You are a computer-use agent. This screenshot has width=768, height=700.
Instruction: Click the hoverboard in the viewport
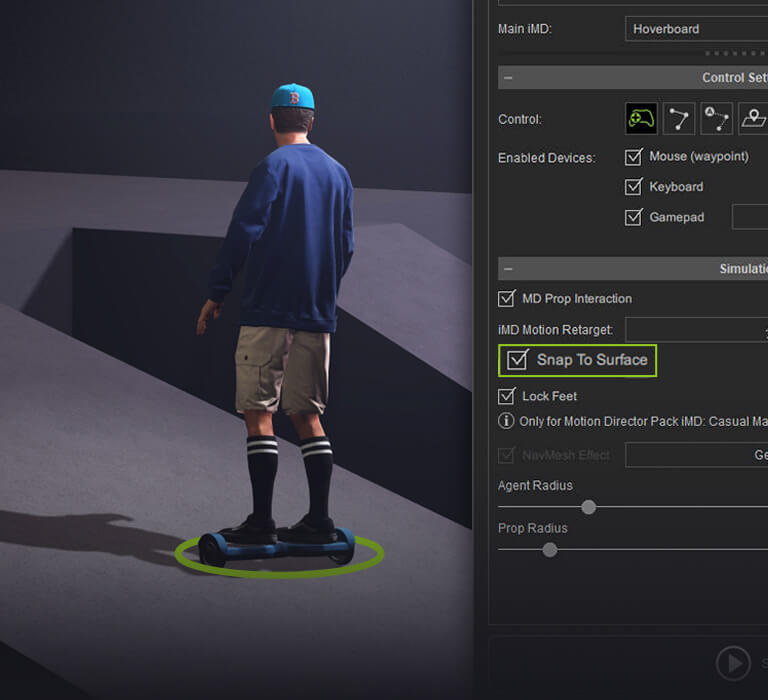[277, 546]
